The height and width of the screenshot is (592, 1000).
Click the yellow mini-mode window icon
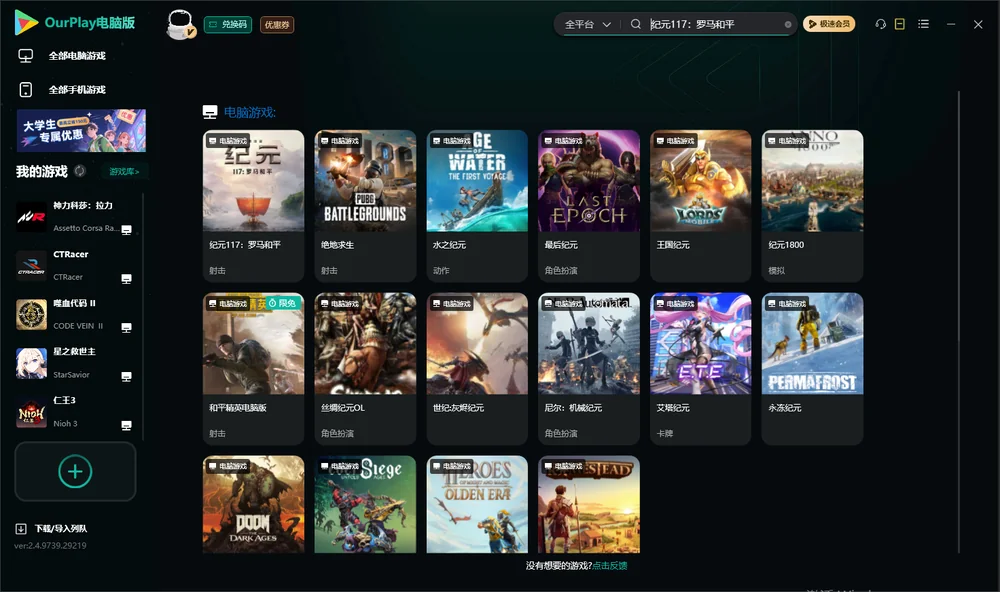point(899,24)
